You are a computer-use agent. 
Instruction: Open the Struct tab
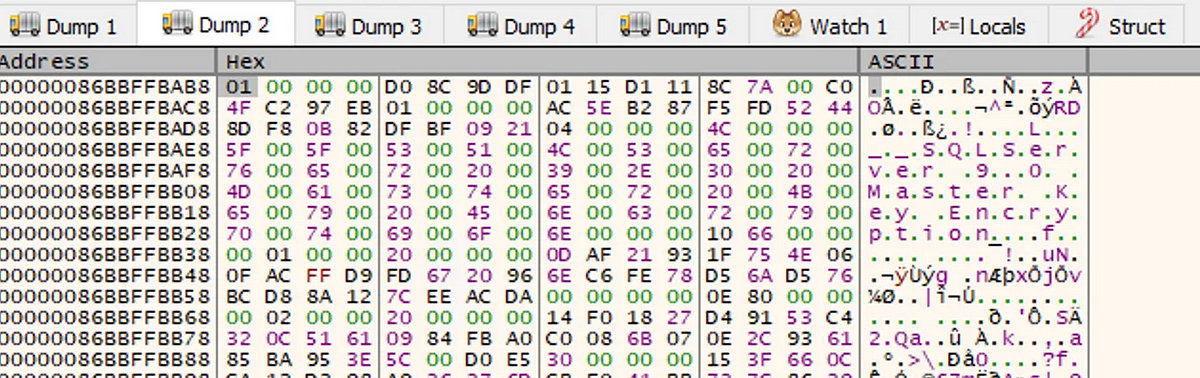click(1122, 26)
